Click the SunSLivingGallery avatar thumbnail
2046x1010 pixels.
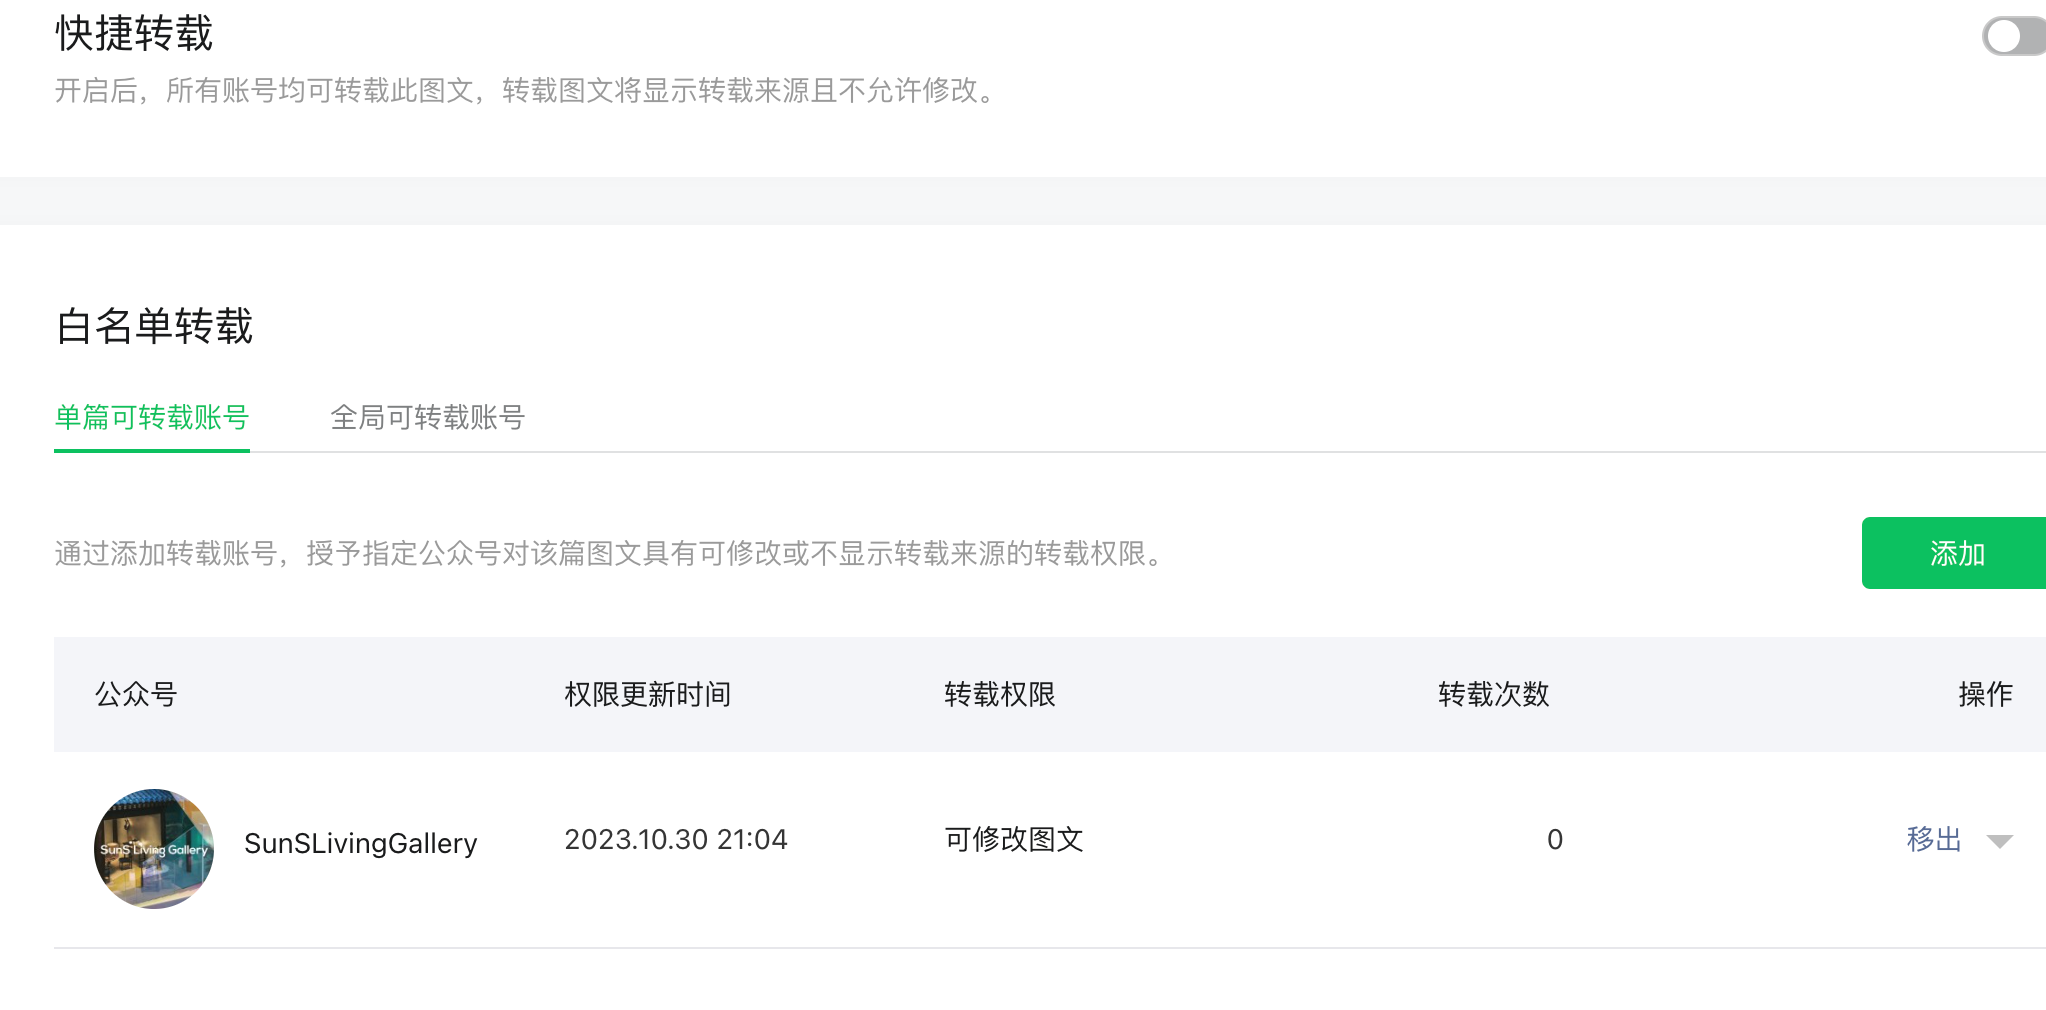[x=154, y=849]
